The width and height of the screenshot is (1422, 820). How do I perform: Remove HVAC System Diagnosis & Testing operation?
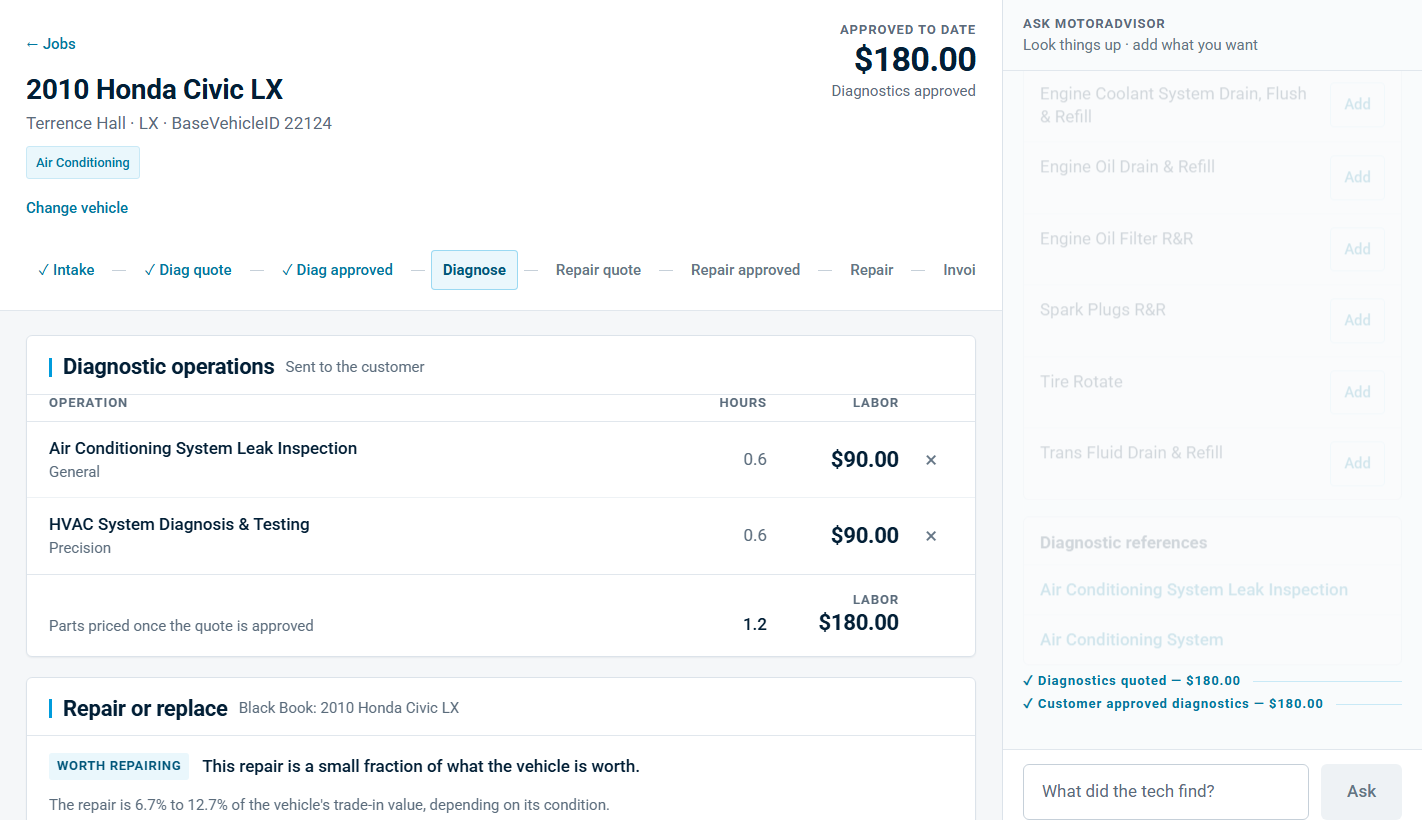(931, 536)
